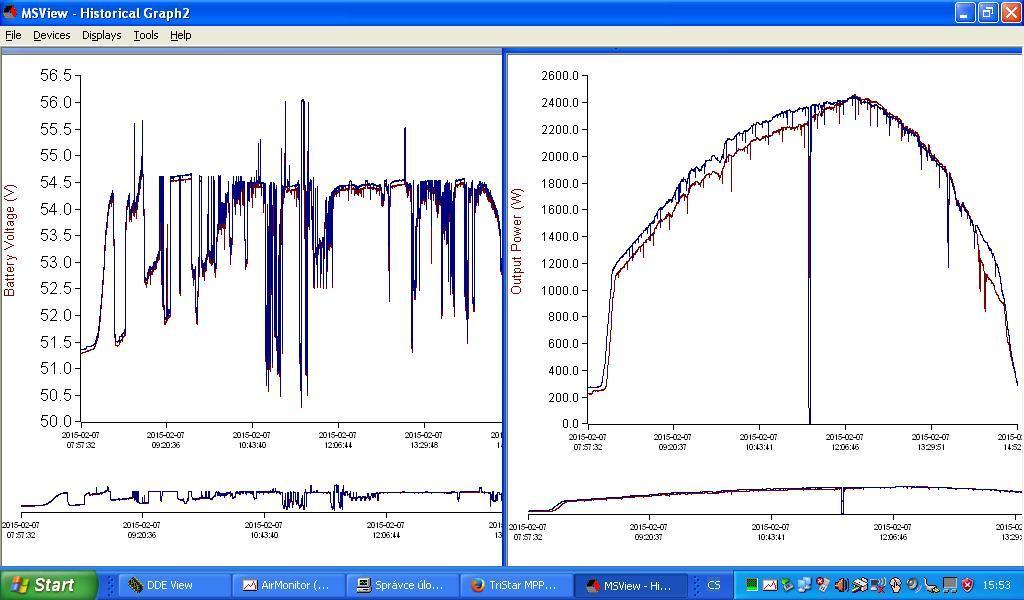1024x600 pixels.
Task: Click the green first system tray icon
Action: pyautogui.click(x=751, y=585)
